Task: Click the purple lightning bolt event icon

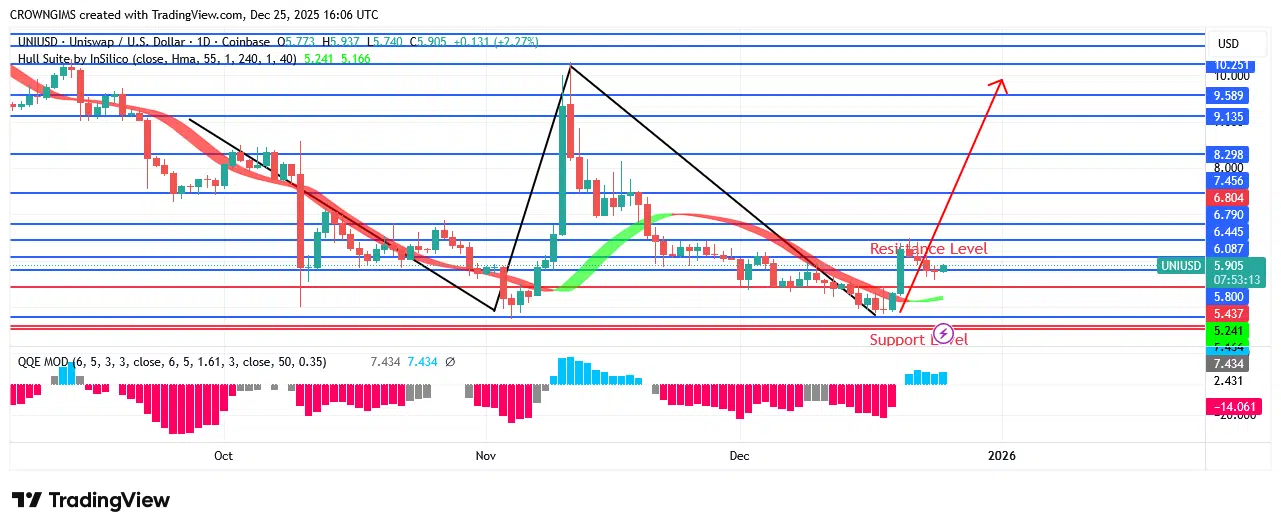Action: (x=943, y=332)
